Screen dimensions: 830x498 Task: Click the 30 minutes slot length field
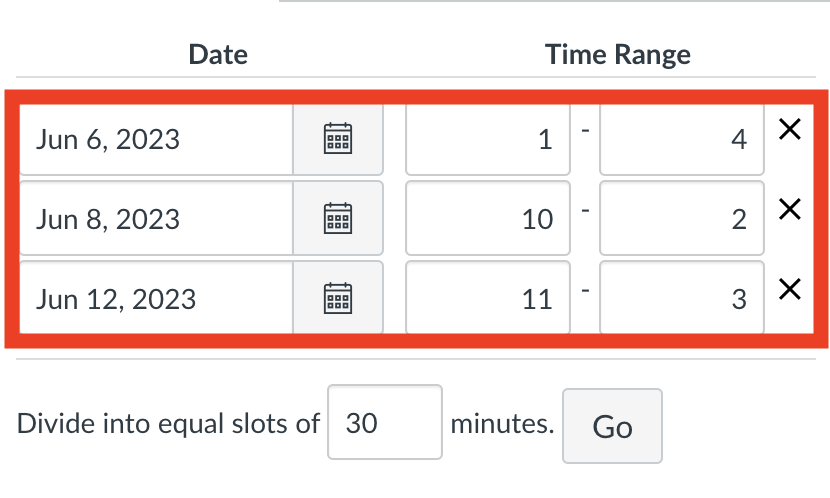coord(385,422)
